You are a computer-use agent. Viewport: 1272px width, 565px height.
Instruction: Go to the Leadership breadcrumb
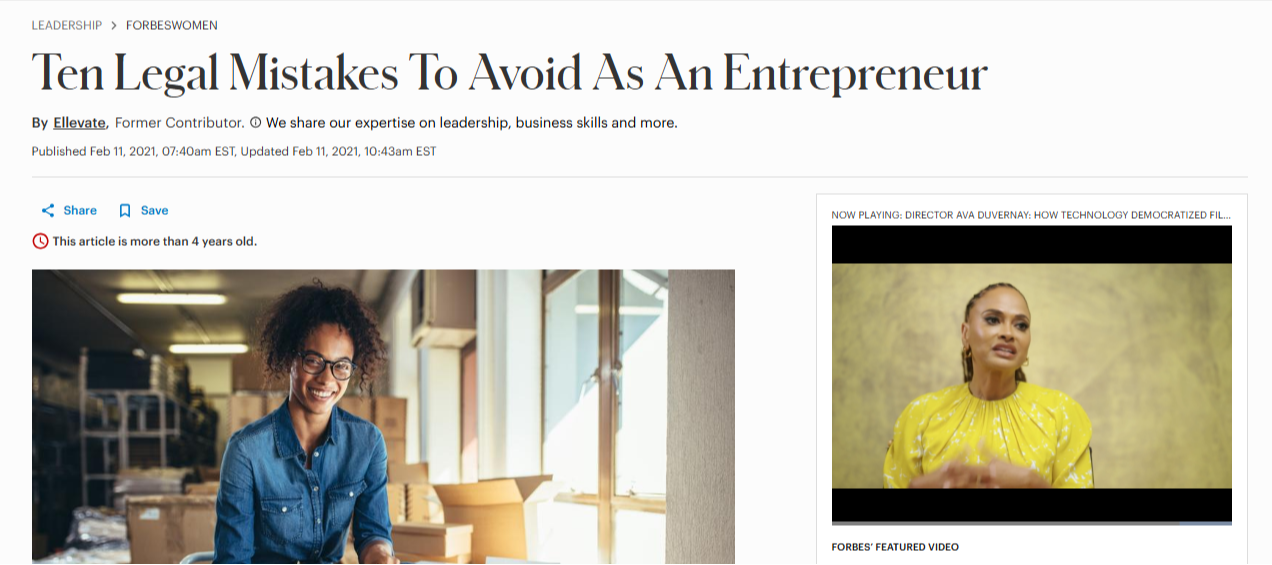tap(67, 25)
